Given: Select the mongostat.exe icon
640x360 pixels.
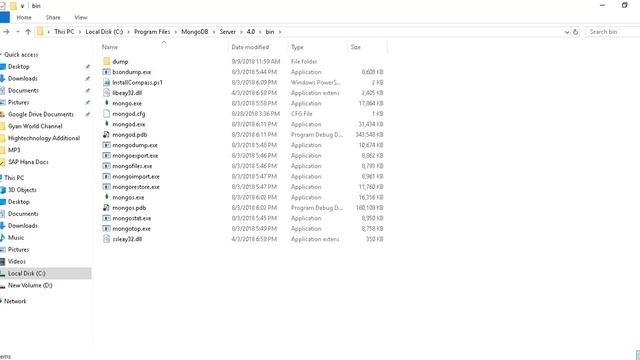Looking at the screenshot, I should (x=107, y=218).
